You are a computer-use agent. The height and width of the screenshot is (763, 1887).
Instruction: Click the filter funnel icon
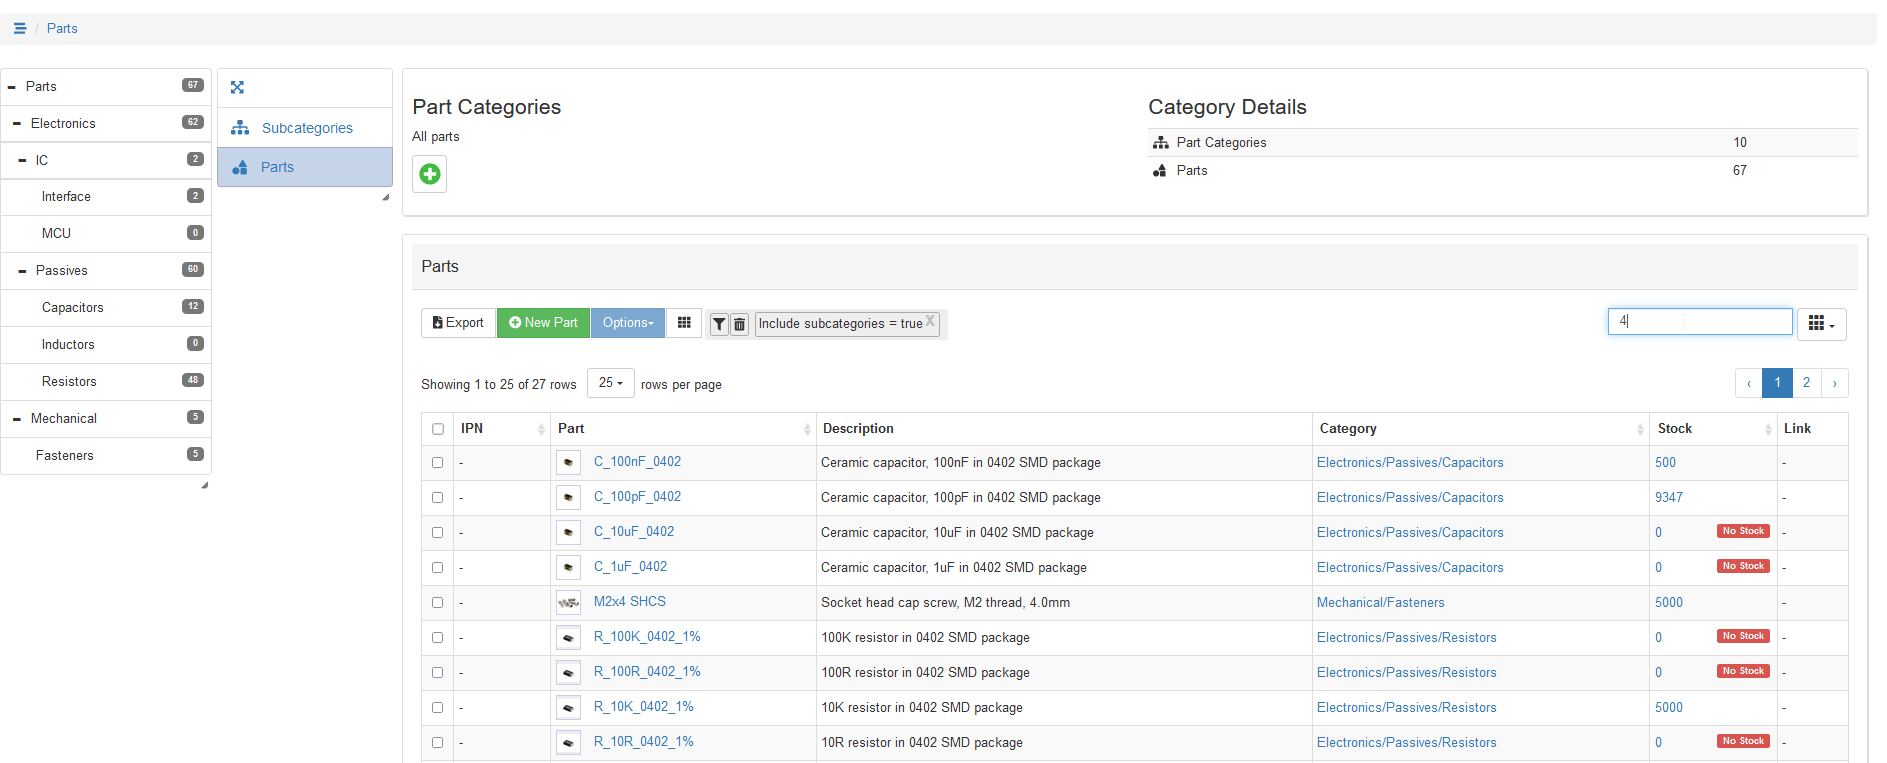tap(719, 324)
